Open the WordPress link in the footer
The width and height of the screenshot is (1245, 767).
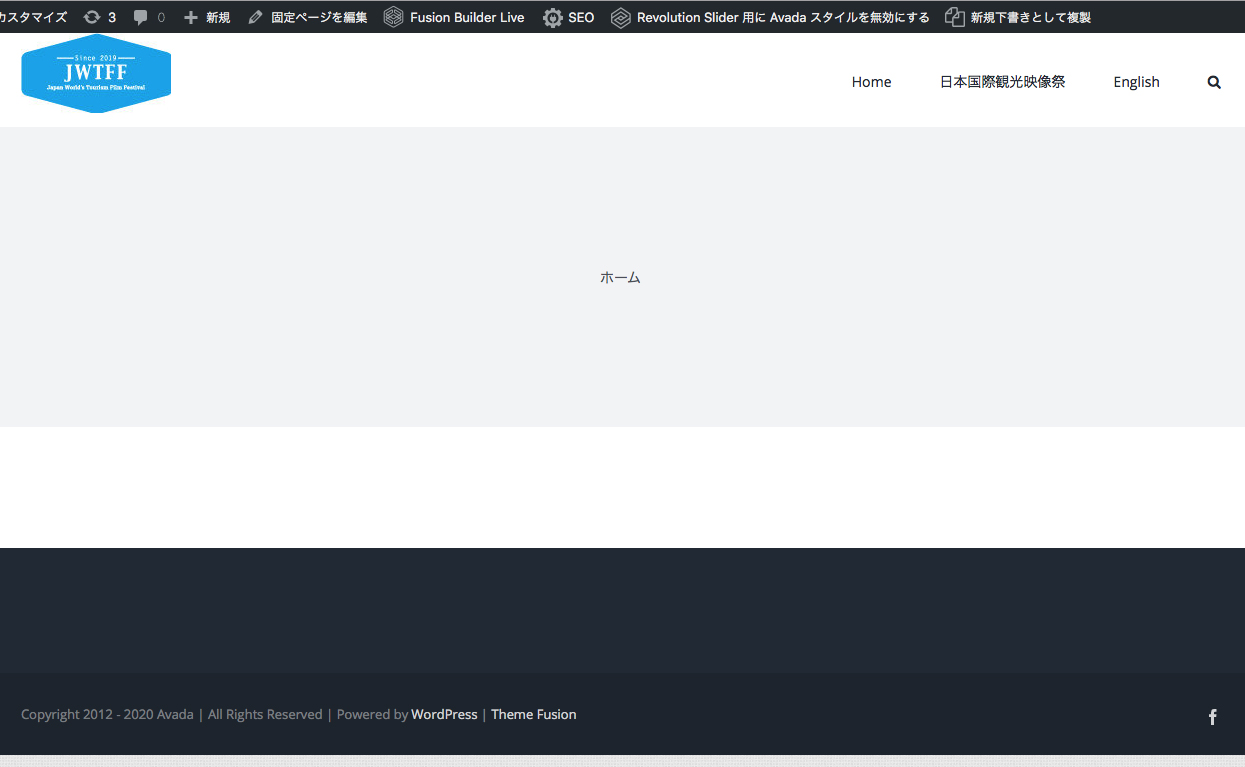pos(444,714)
